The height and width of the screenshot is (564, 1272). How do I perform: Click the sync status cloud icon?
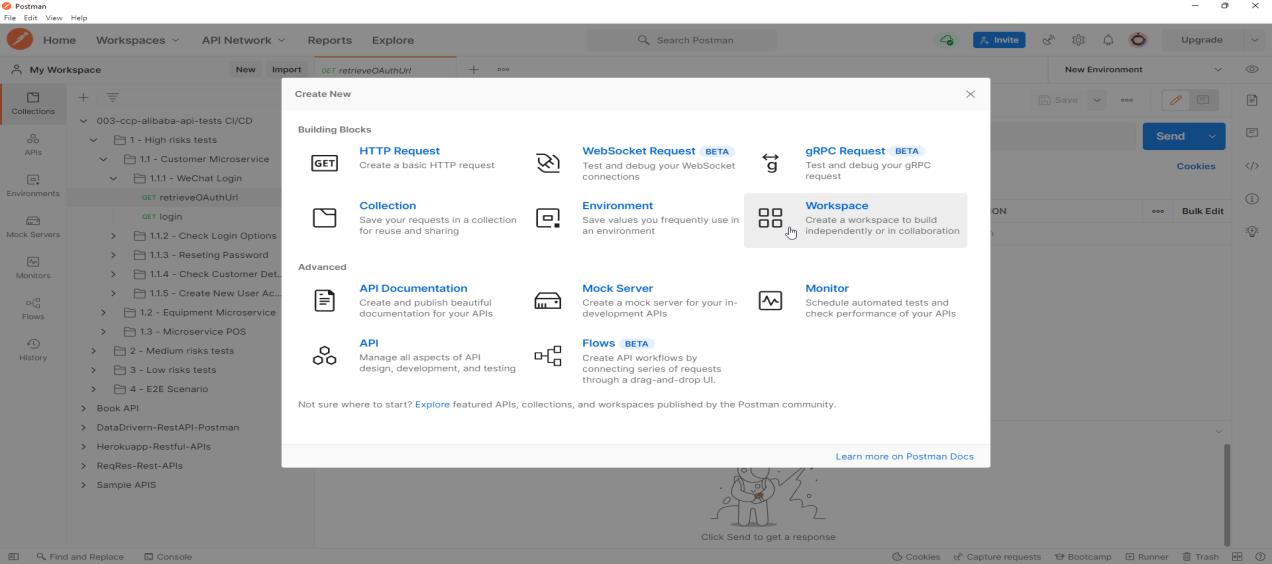click(x=945, y=40)
